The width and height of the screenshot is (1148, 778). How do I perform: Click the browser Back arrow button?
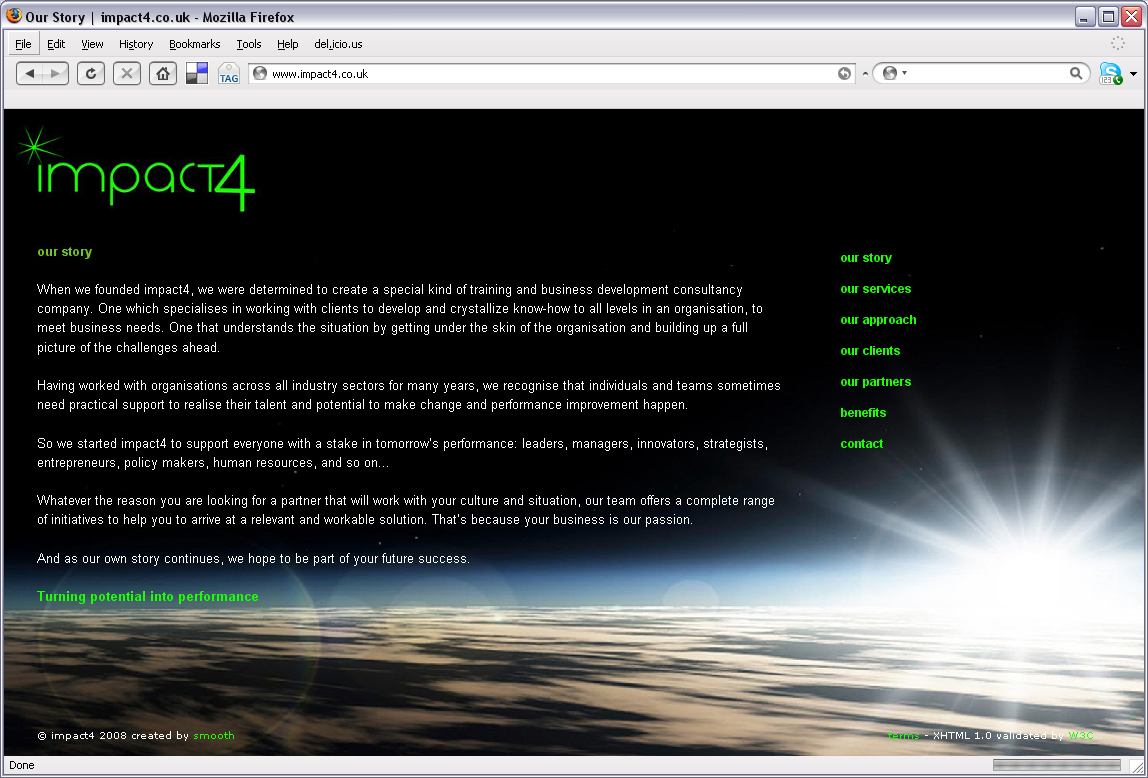(30, 73)
